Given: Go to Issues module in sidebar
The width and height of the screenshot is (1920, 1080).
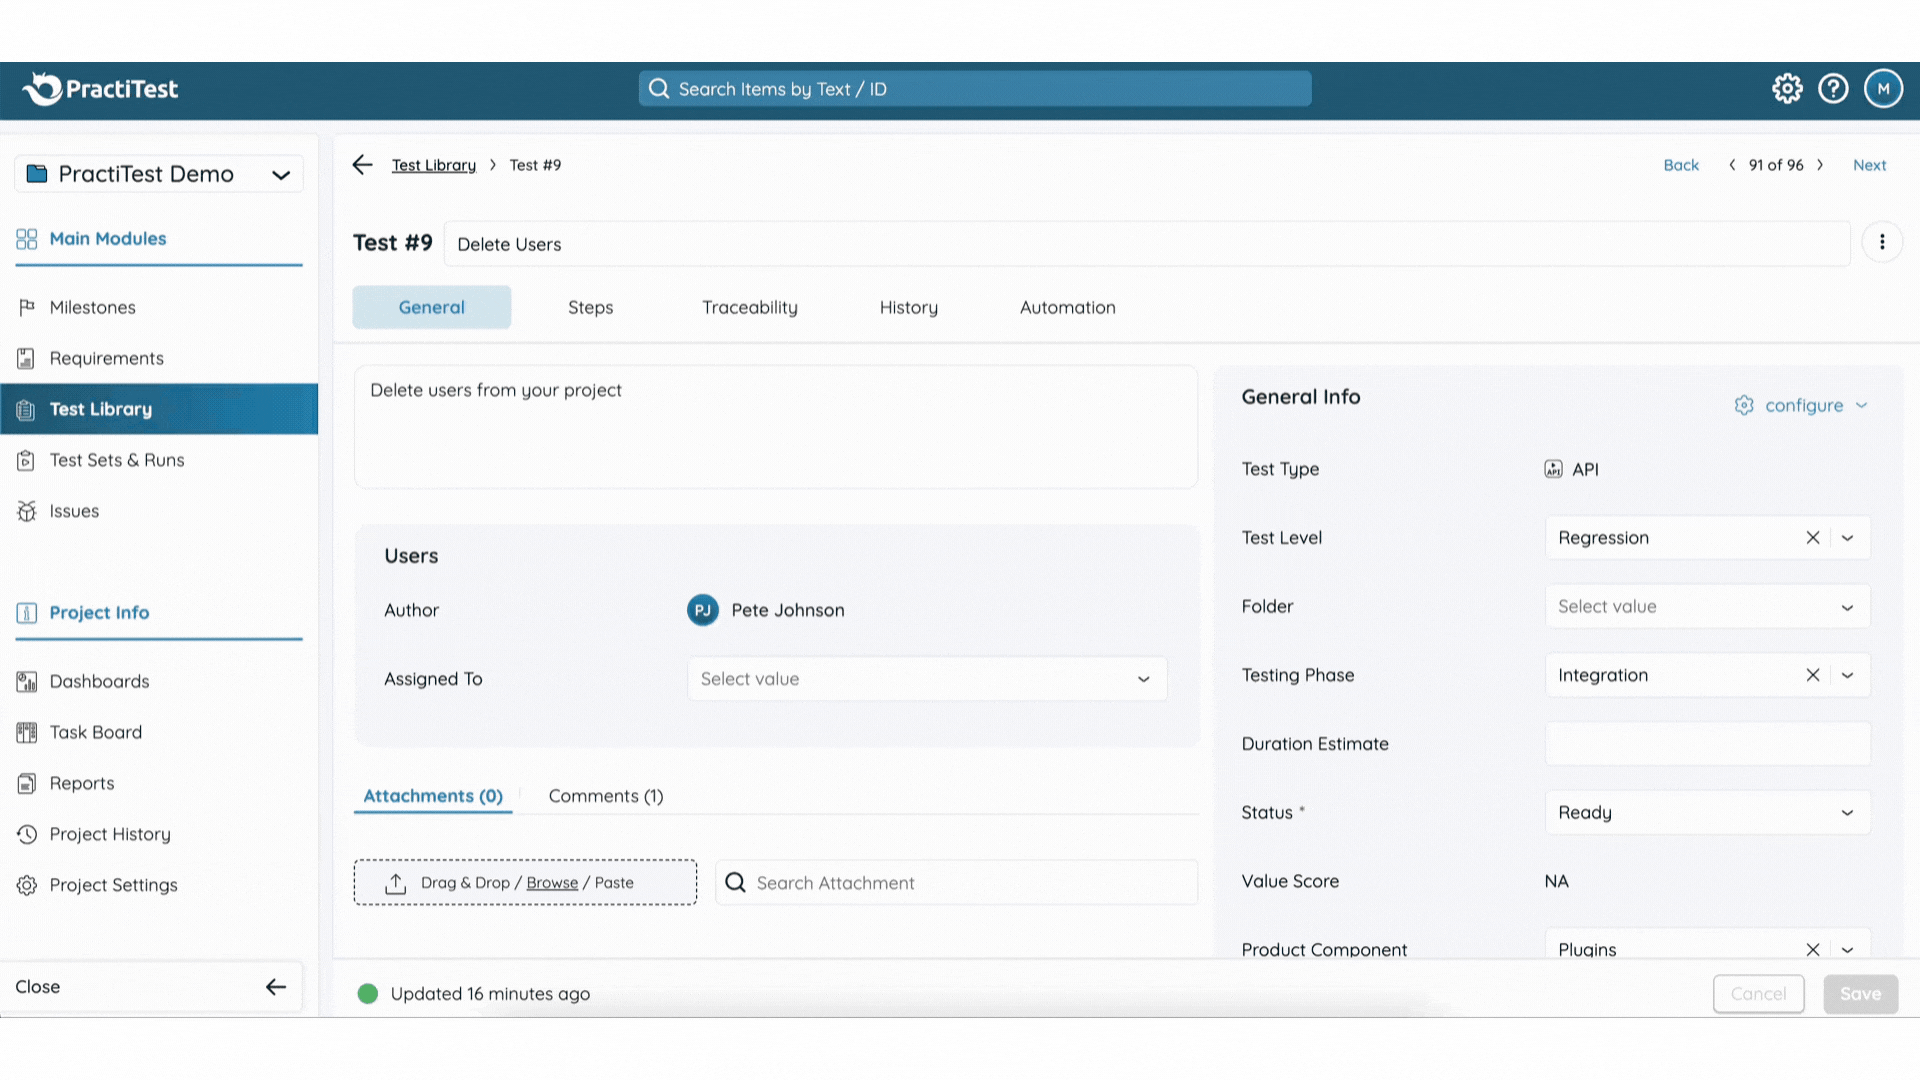Looking at the screenshot, I should 74,511.
